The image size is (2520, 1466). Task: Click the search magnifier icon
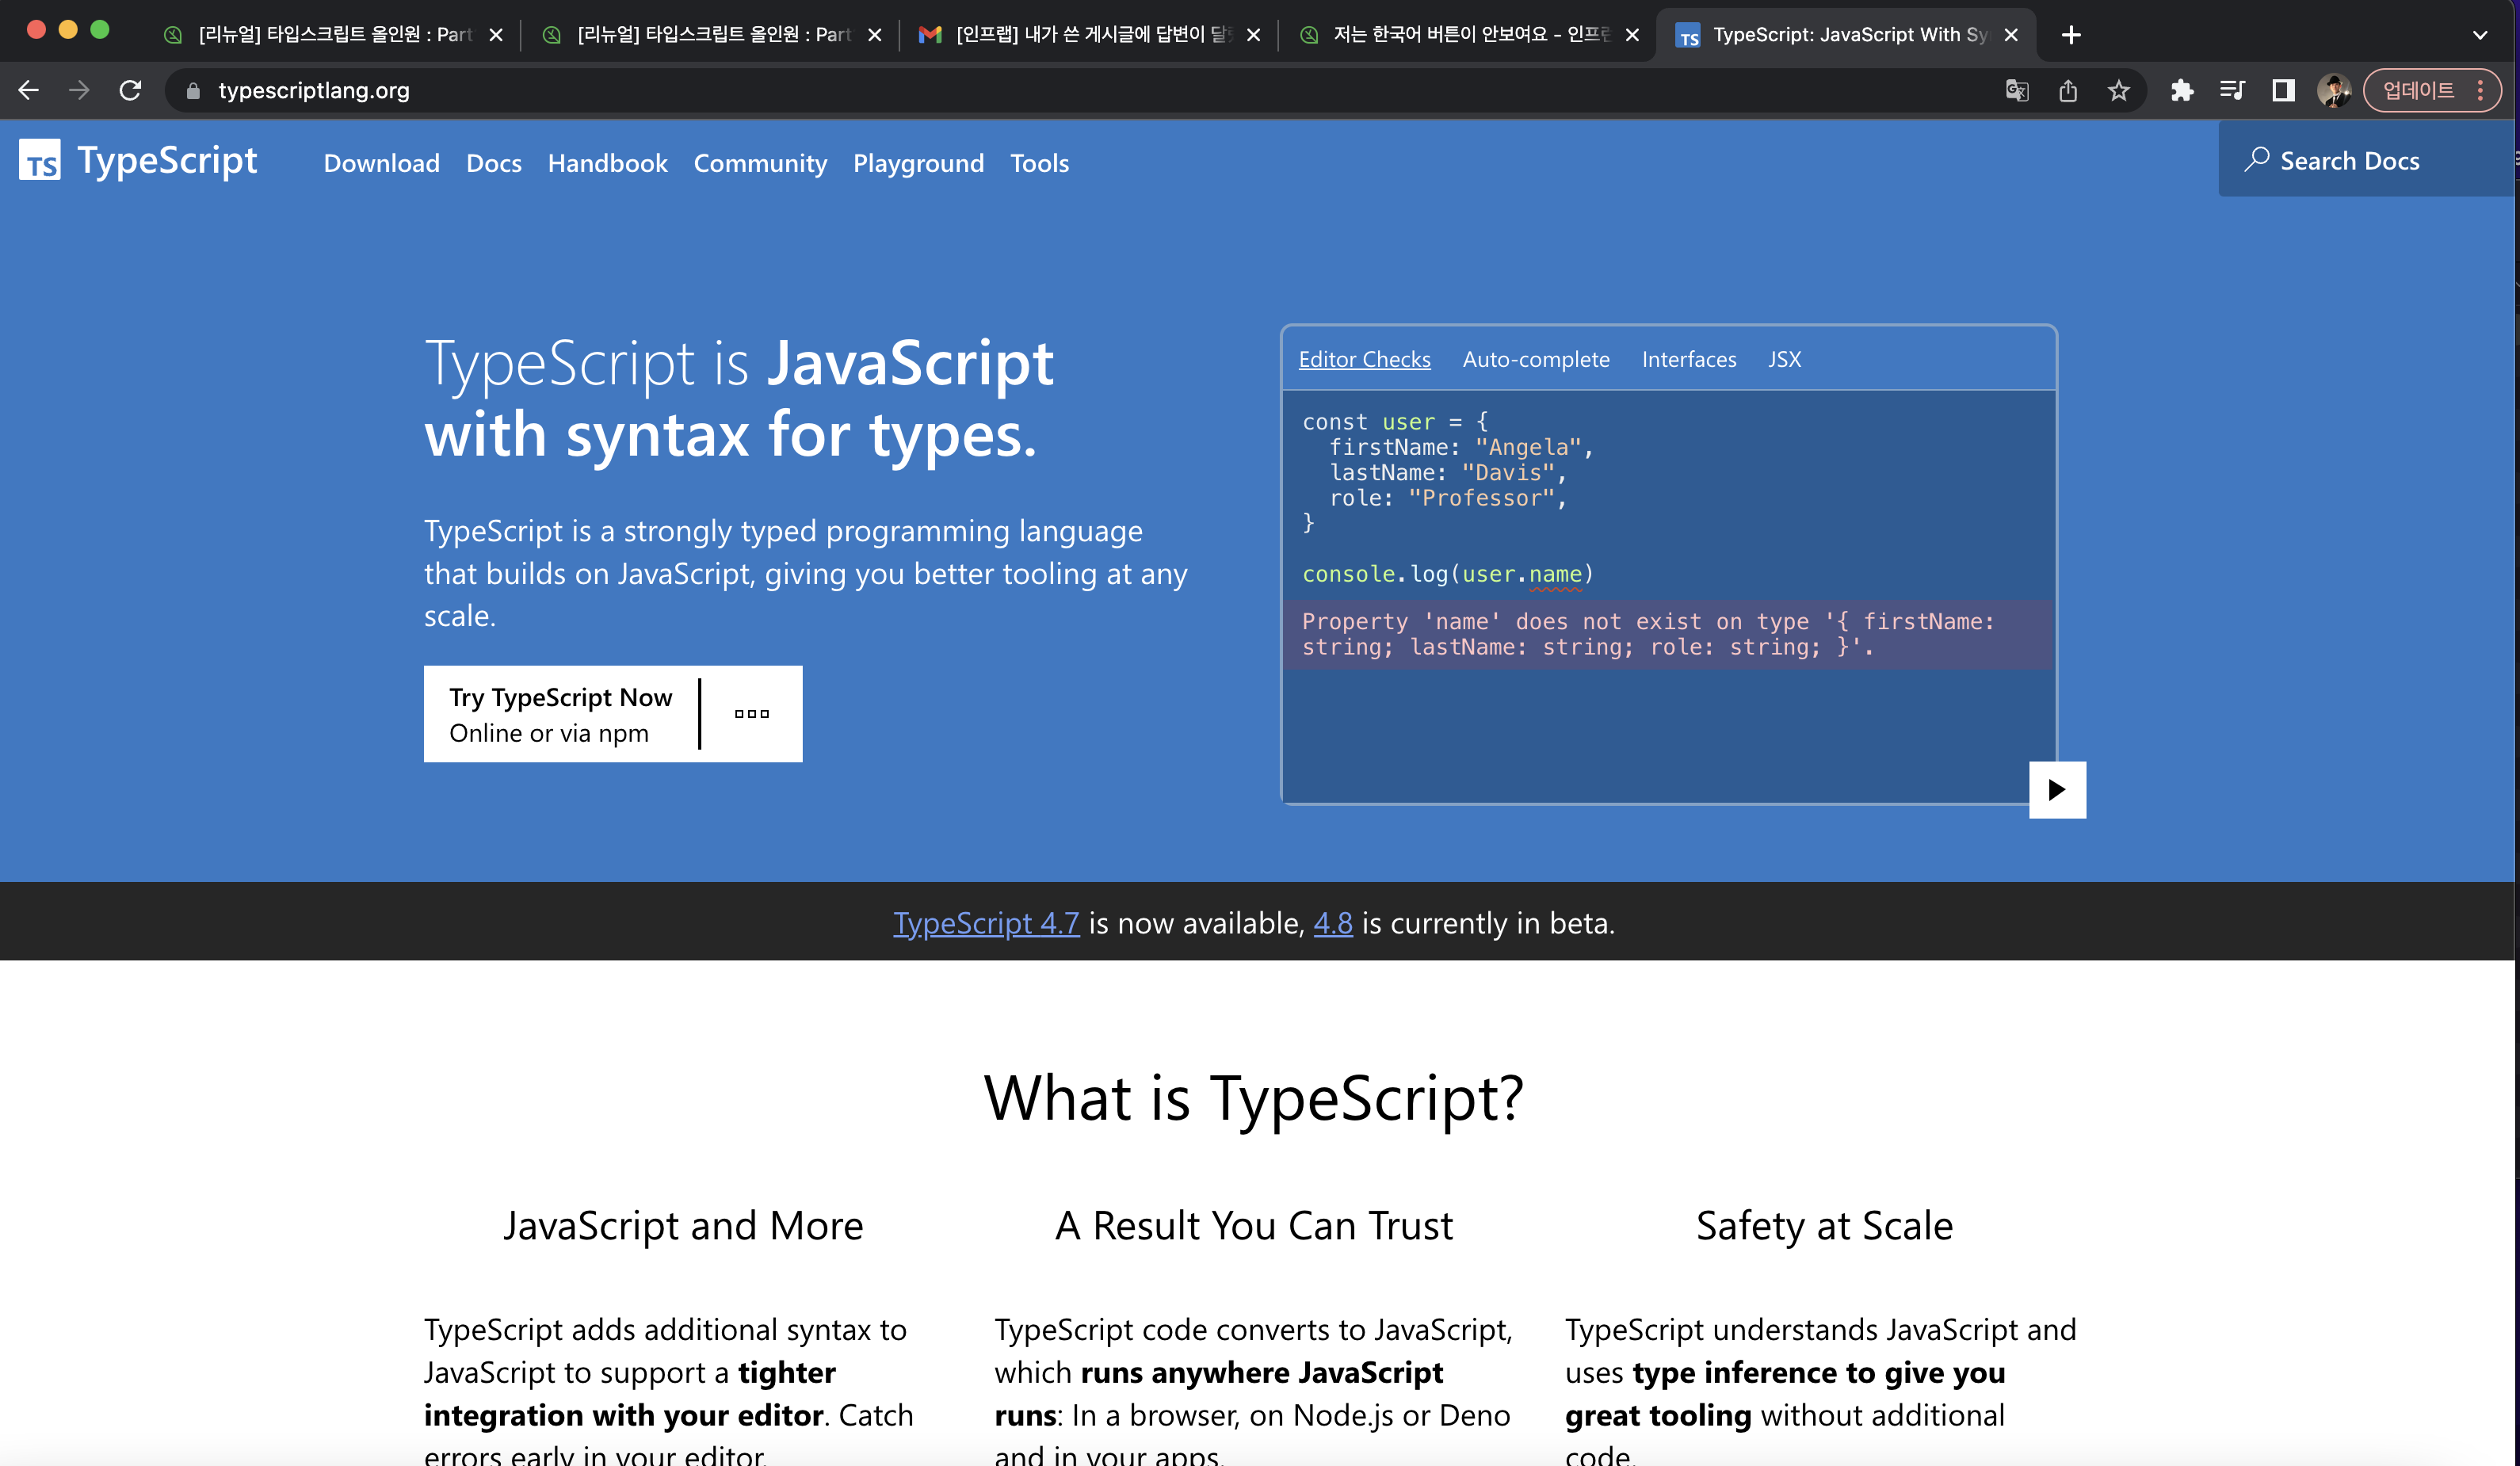(x=2256, y=160)
